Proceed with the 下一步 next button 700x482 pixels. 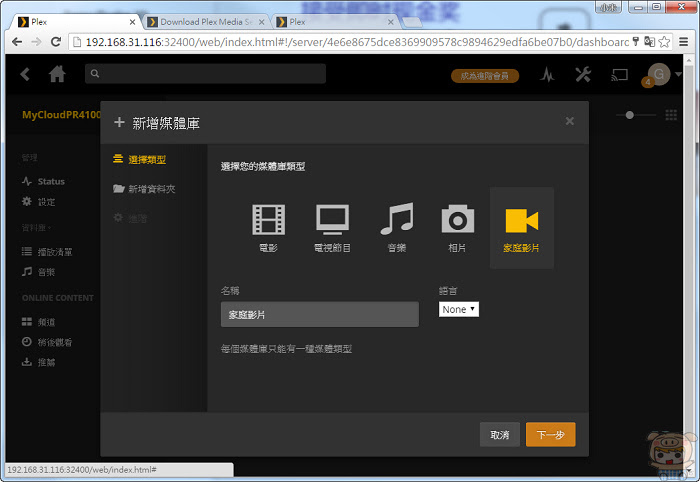550,434
